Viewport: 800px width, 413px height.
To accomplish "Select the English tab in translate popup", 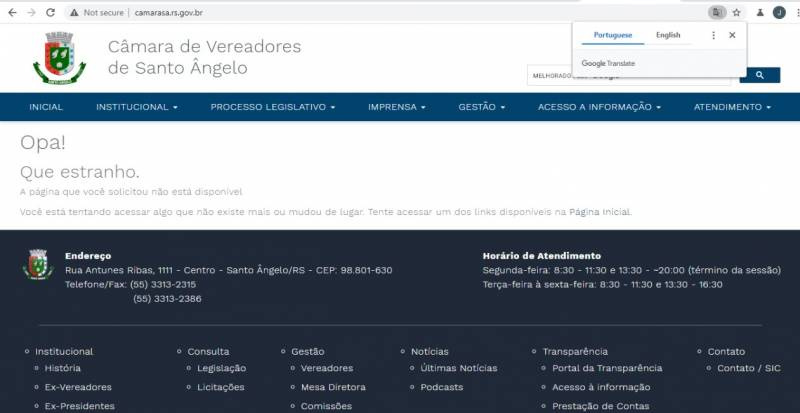I will pyautogui.click(x=668, y=35).
